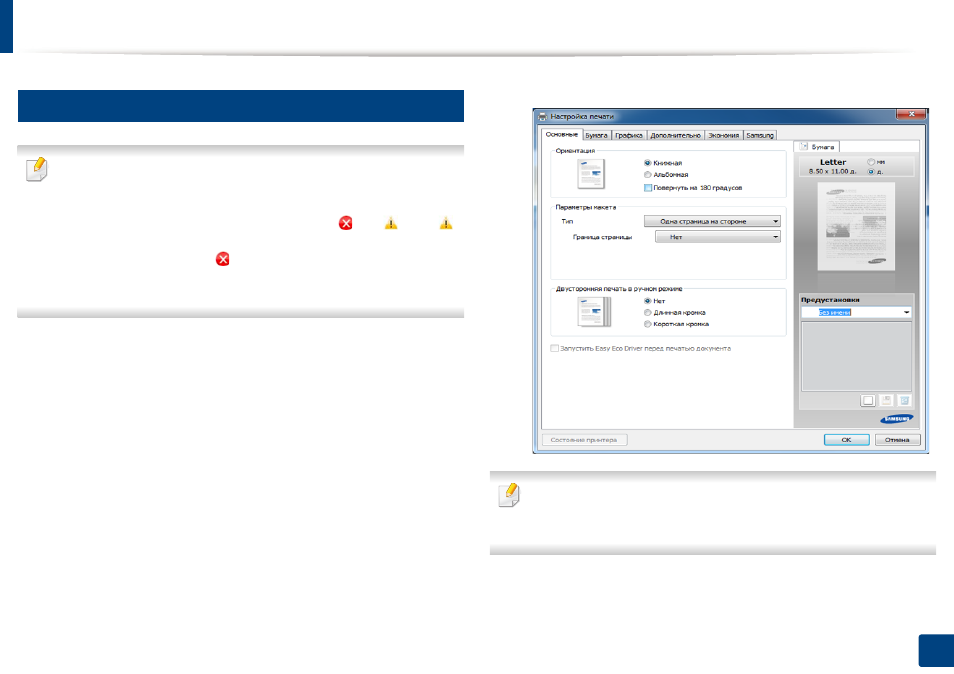Click the duplex printing preview icon
Viewport: 954px width, 674px height.
coord(594,312)
